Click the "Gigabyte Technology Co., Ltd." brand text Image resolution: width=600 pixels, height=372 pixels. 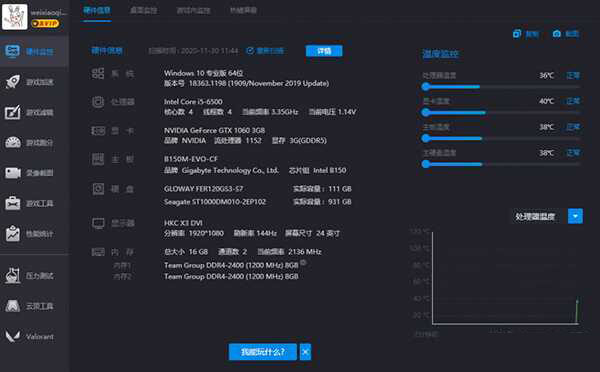[230, 170]
